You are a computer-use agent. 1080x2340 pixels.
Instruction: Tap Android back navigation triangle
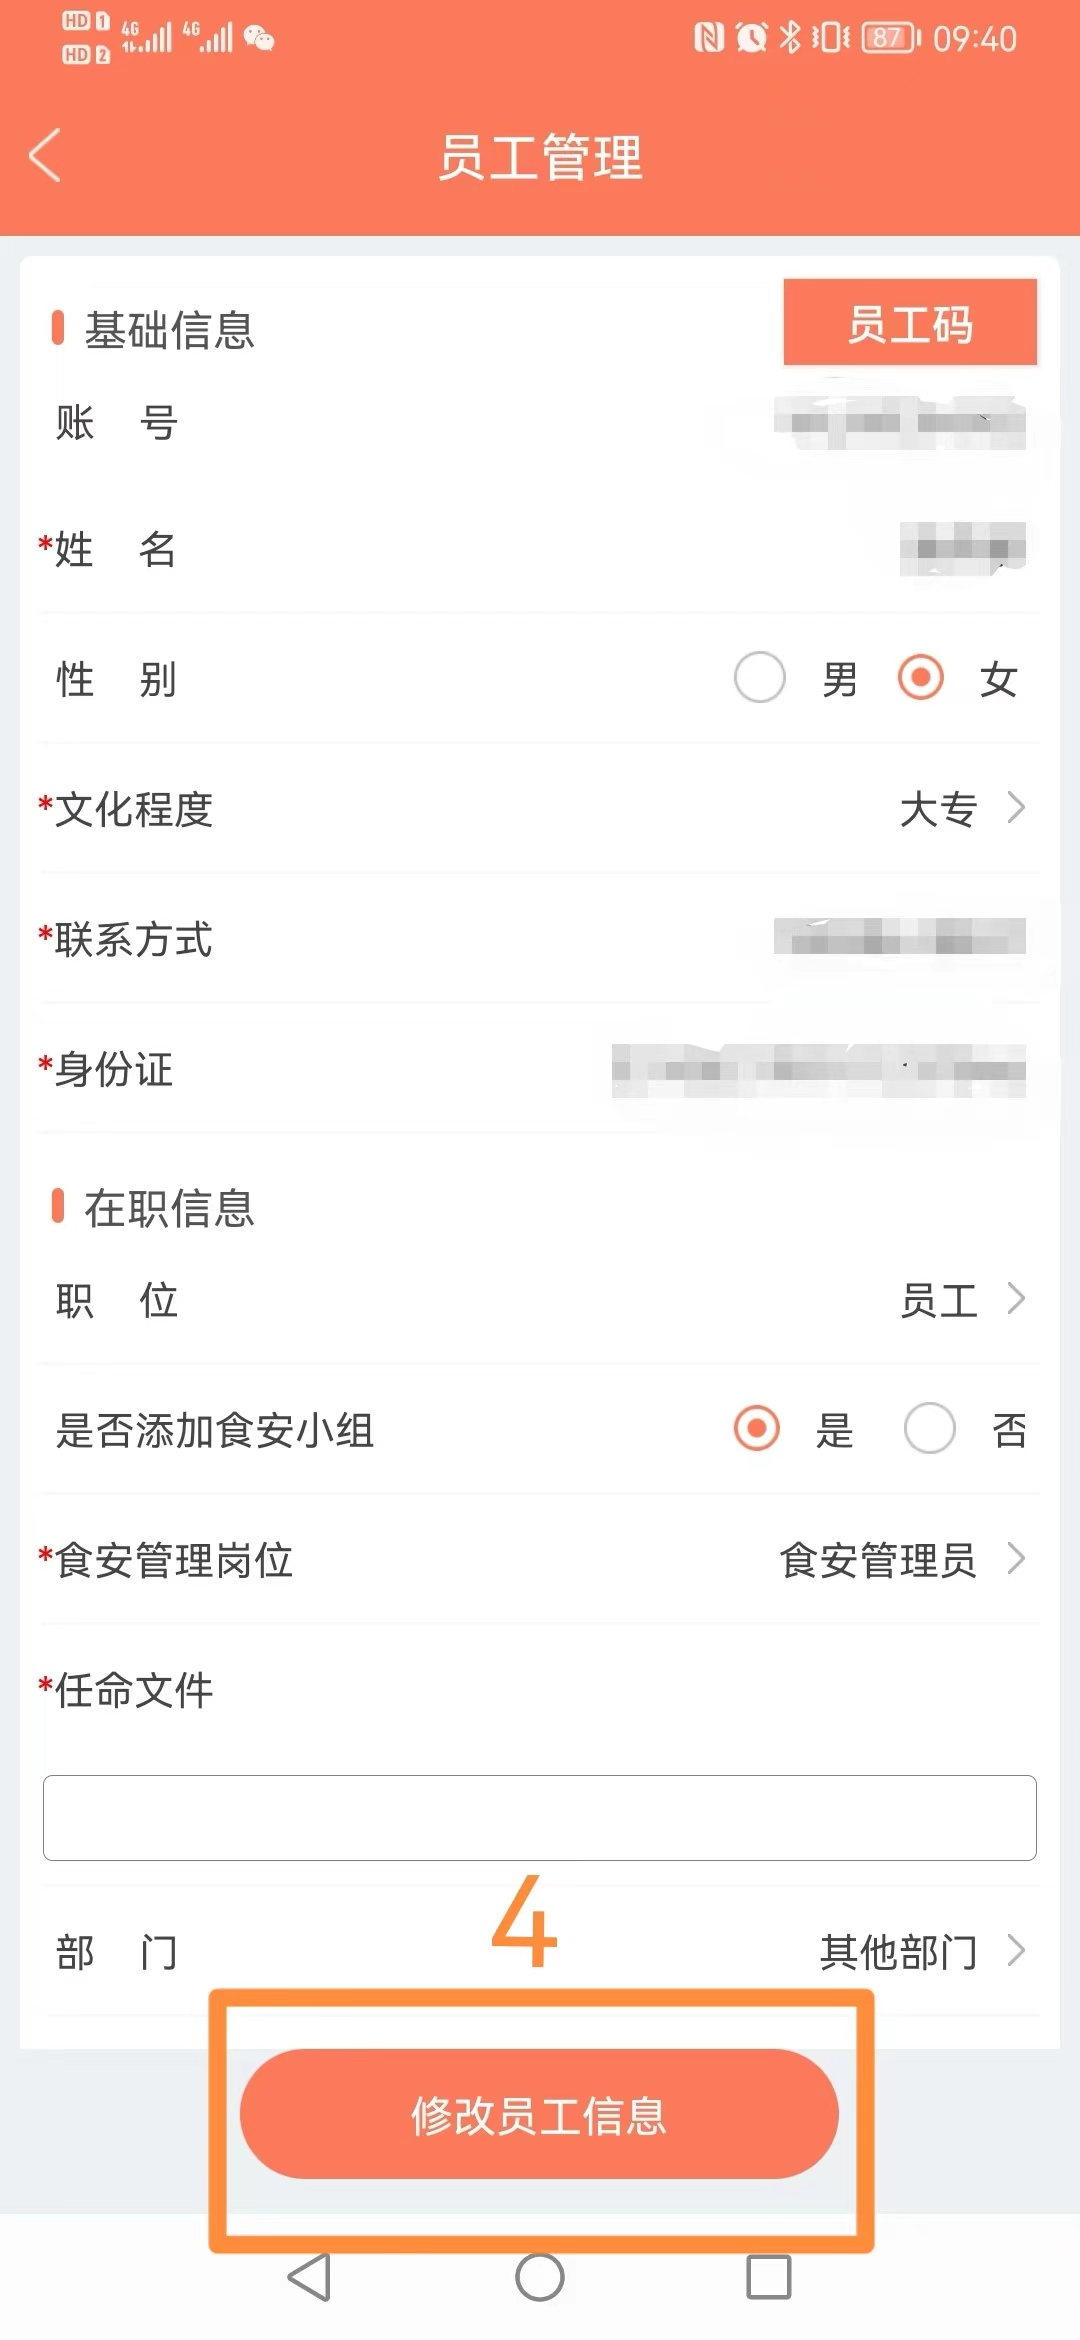click(x=309, y=2277)
